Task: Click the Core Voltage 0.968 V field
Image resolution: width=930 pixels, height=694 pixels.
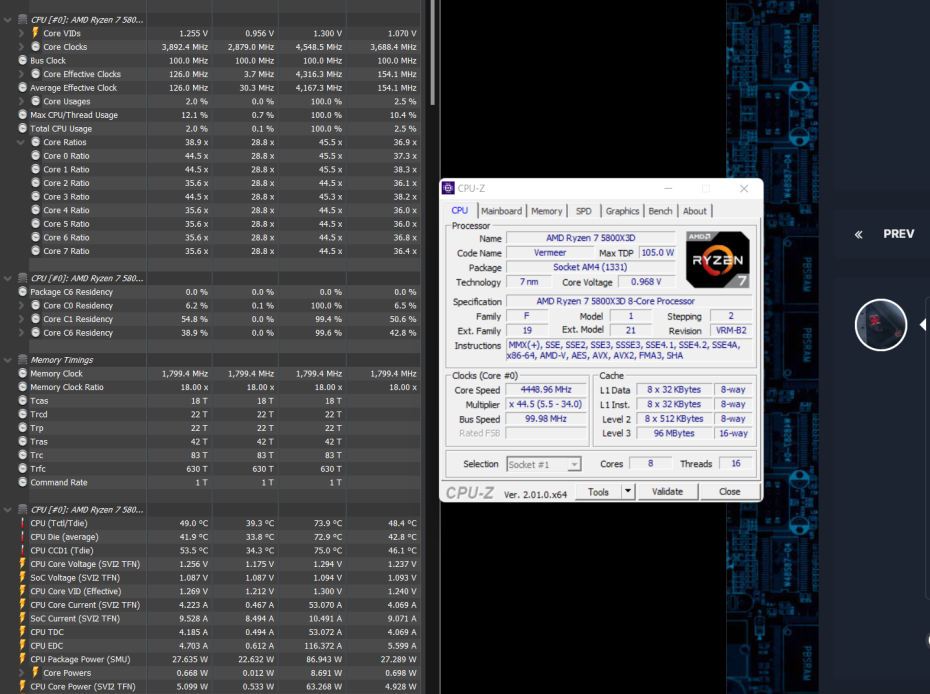Action: click(646, 282)
